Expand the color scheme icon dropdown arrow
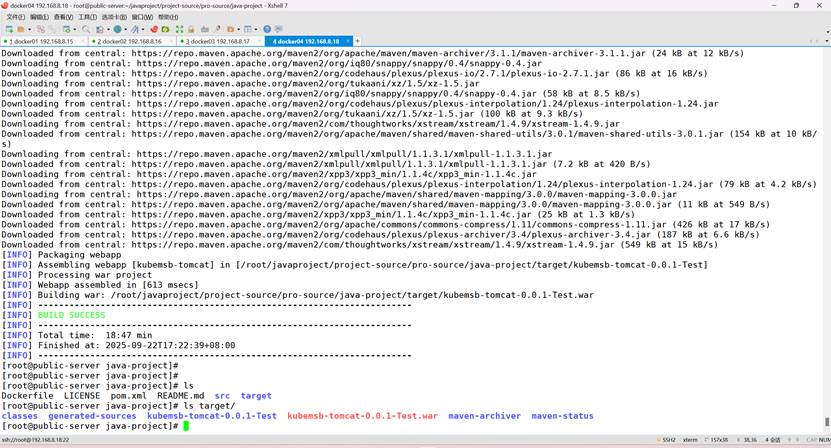The height and width of the screenshot is (448, 831). click(x=143, y=29)
